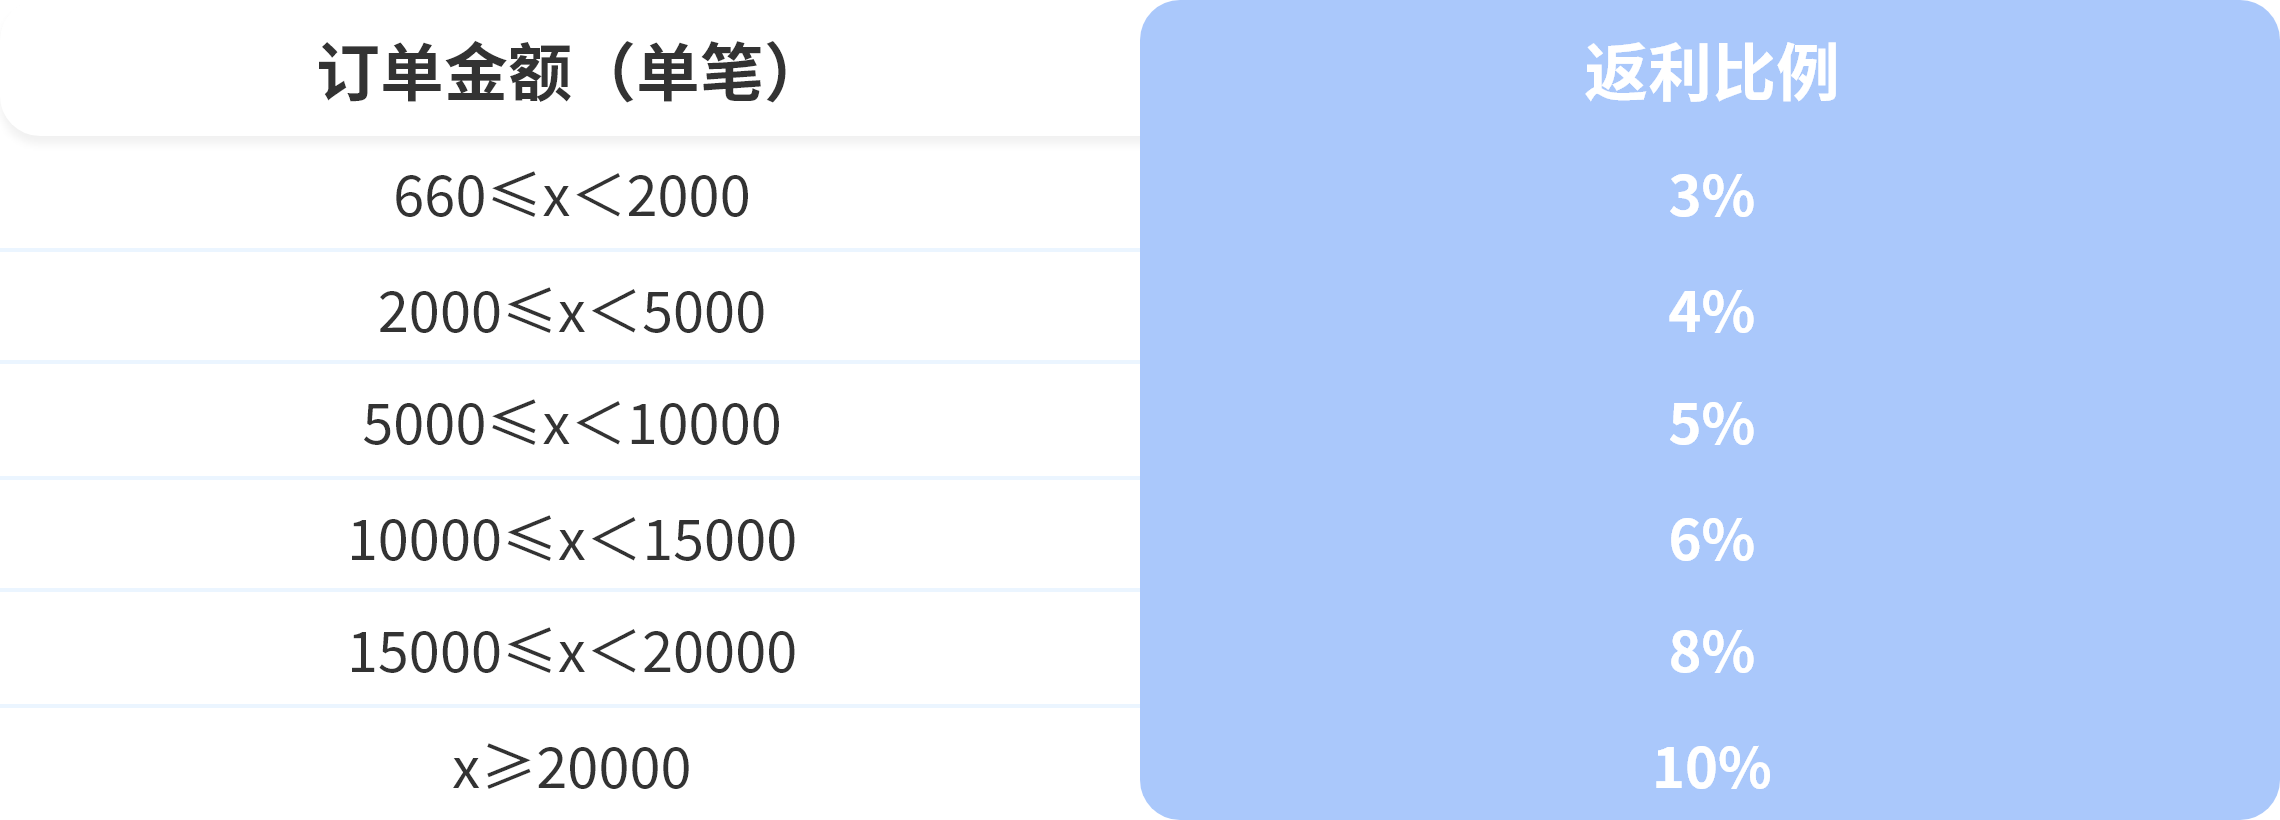This screenshot has height=820, width=2280.
Task: Click the ≥ symbol in last row
Action: (x=508, y=766)
